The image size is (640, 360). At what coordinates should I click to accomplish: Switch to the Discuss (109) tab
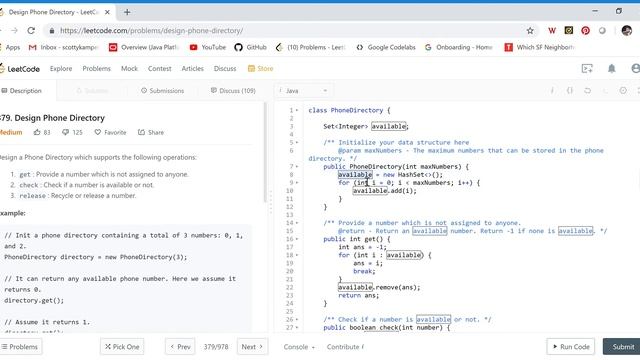click(233, 91)
